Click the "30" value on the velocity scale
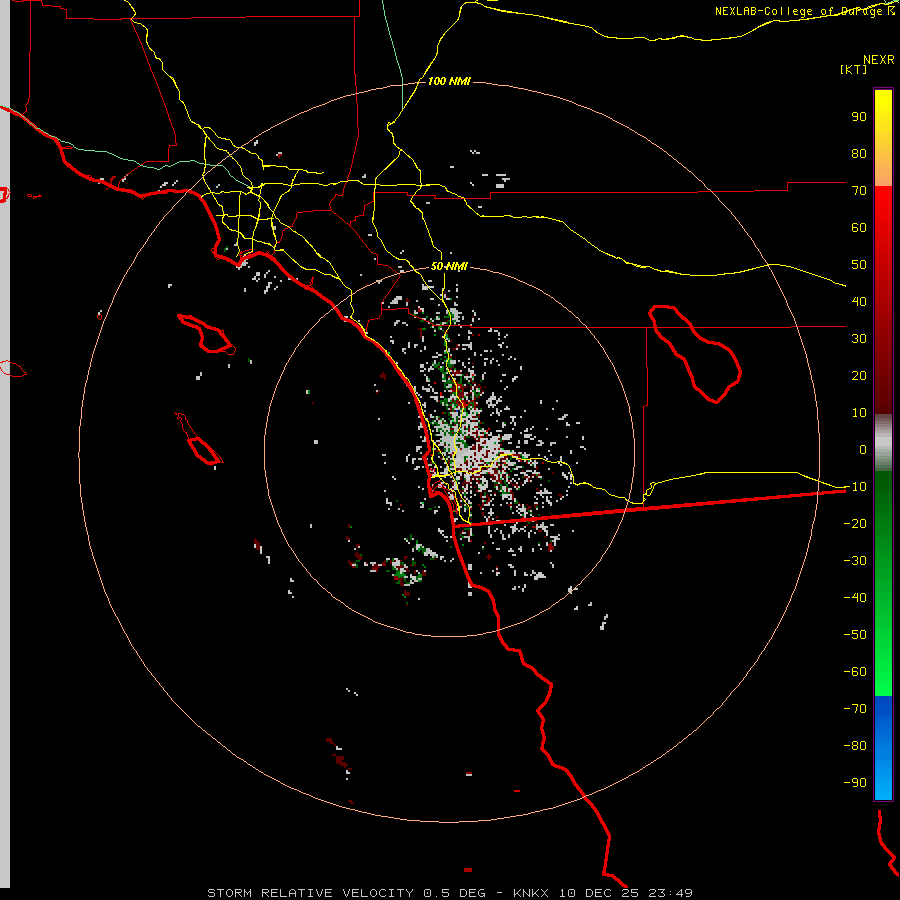900x900 pixels. (x=859, y=339)
